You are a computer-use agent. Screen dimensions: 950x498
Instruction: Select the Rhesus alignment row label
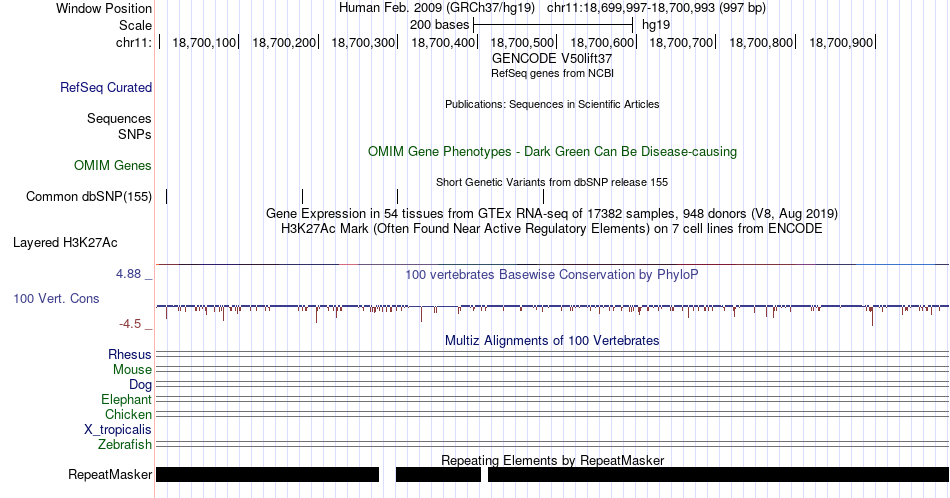point(130,354)
